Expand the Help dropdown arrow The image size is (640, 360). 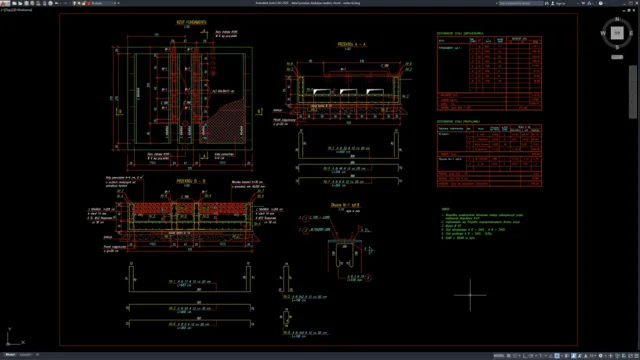tap(605, 3)
